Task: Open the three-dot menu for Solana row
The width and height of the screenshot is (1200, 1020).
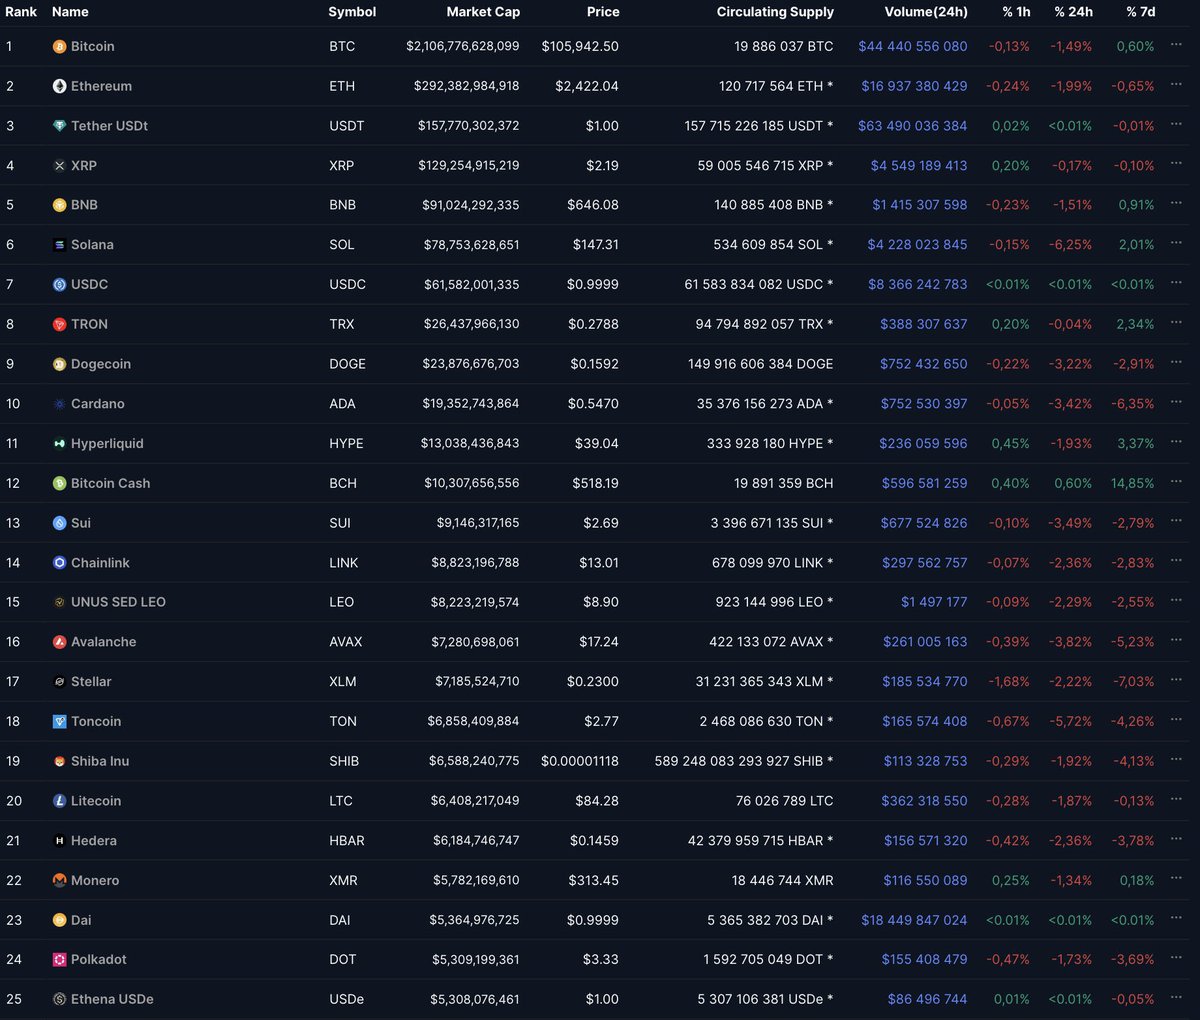Action: pyautogui.click(x=1176, y=243)
